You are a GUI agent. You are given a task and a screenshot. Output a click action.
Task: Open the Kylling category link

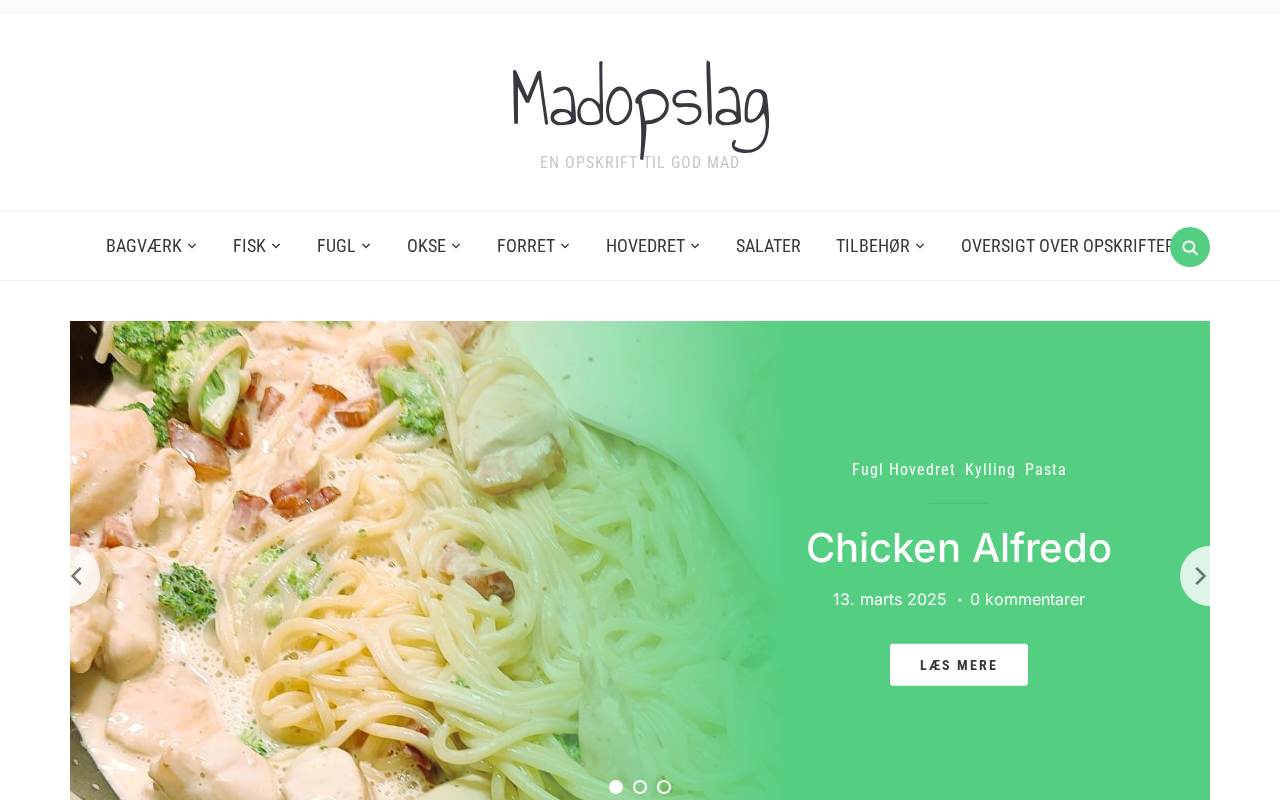click(990, 470)
